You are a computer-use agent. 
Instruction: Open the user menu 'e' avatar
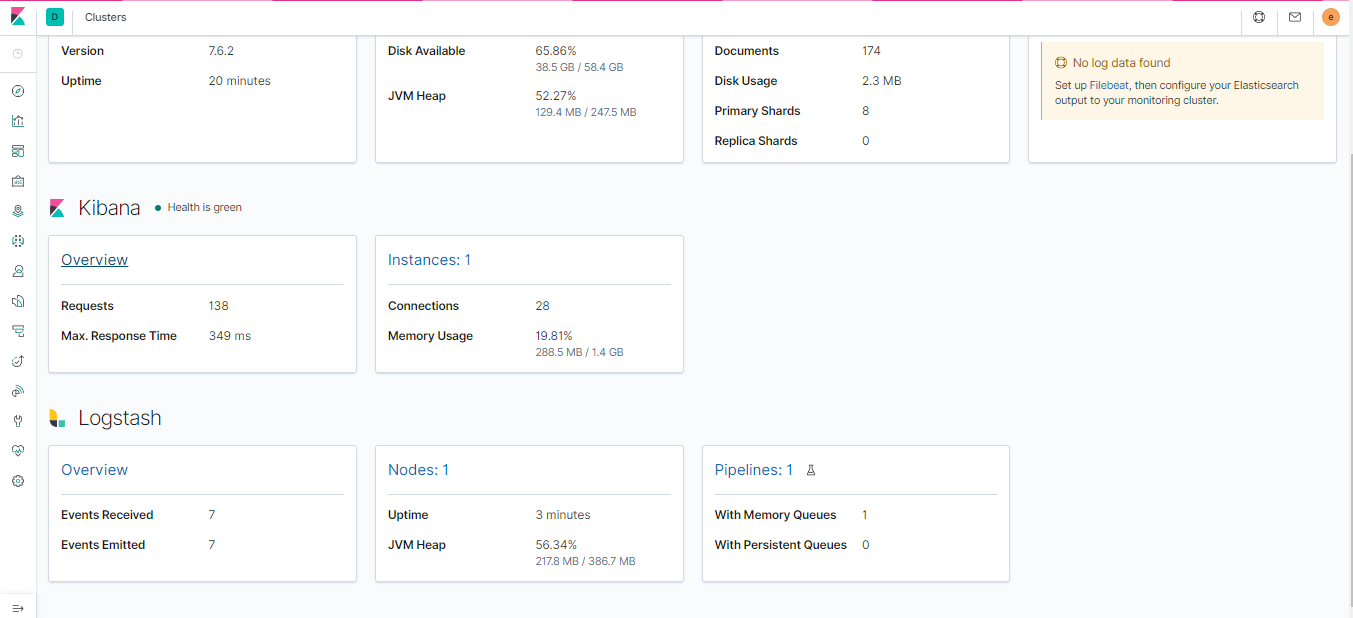[x=1330, y=17]
